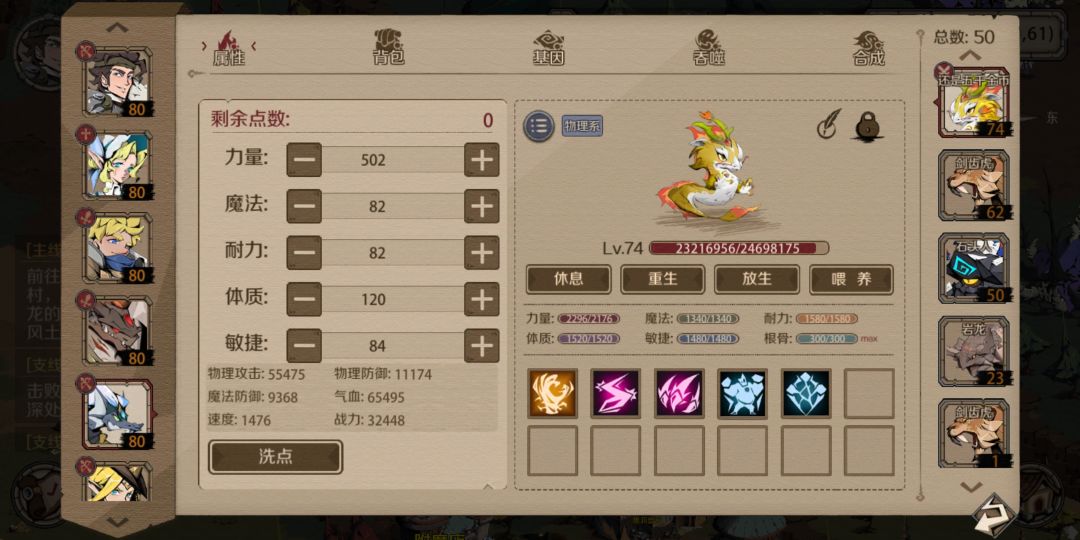Click the pink claw slash skill icon
This screenshot has height=540, width=1080.
[679, 393]
